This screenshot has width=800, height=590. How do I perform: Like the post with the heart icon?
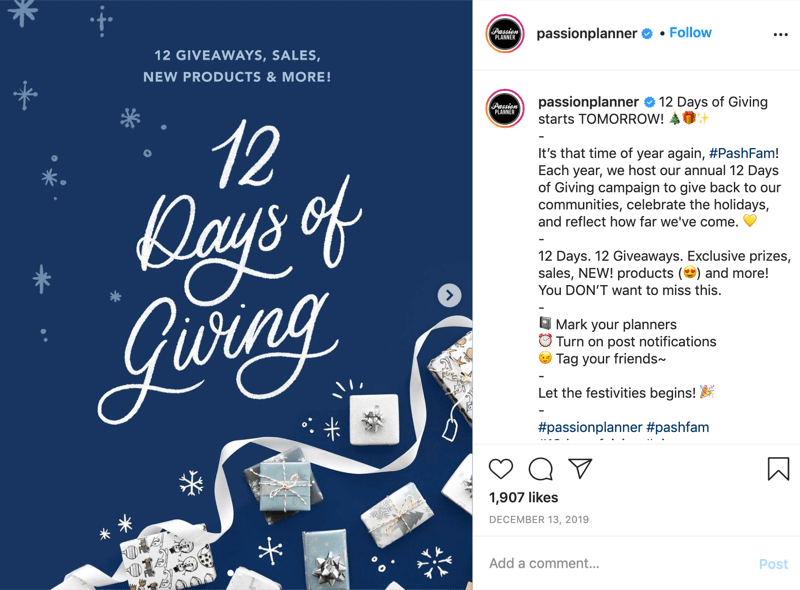(x=501, y=469)
